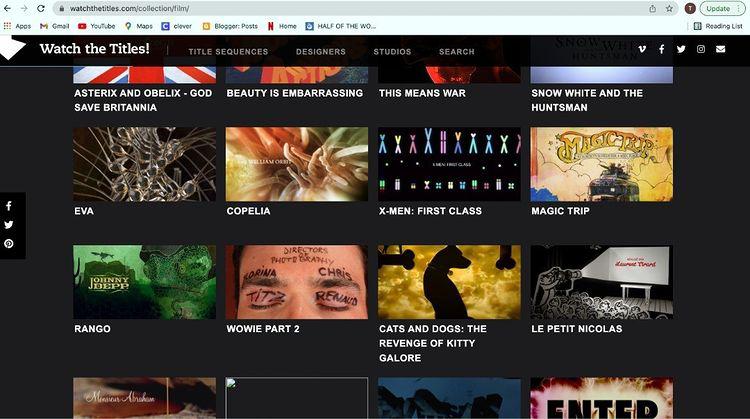
Task: Reload the page
Action: click(x=41, y=9)
